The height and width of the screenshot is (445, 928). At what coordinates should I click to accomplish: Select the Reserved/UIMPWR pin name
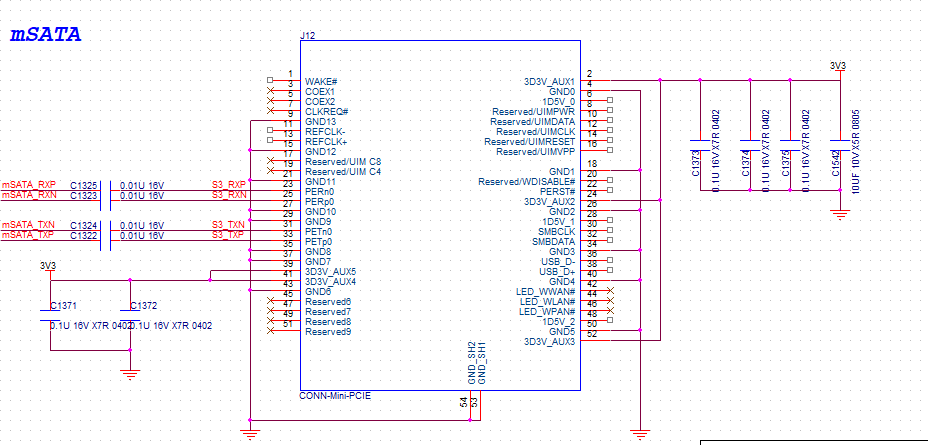(x=533, y=112)
